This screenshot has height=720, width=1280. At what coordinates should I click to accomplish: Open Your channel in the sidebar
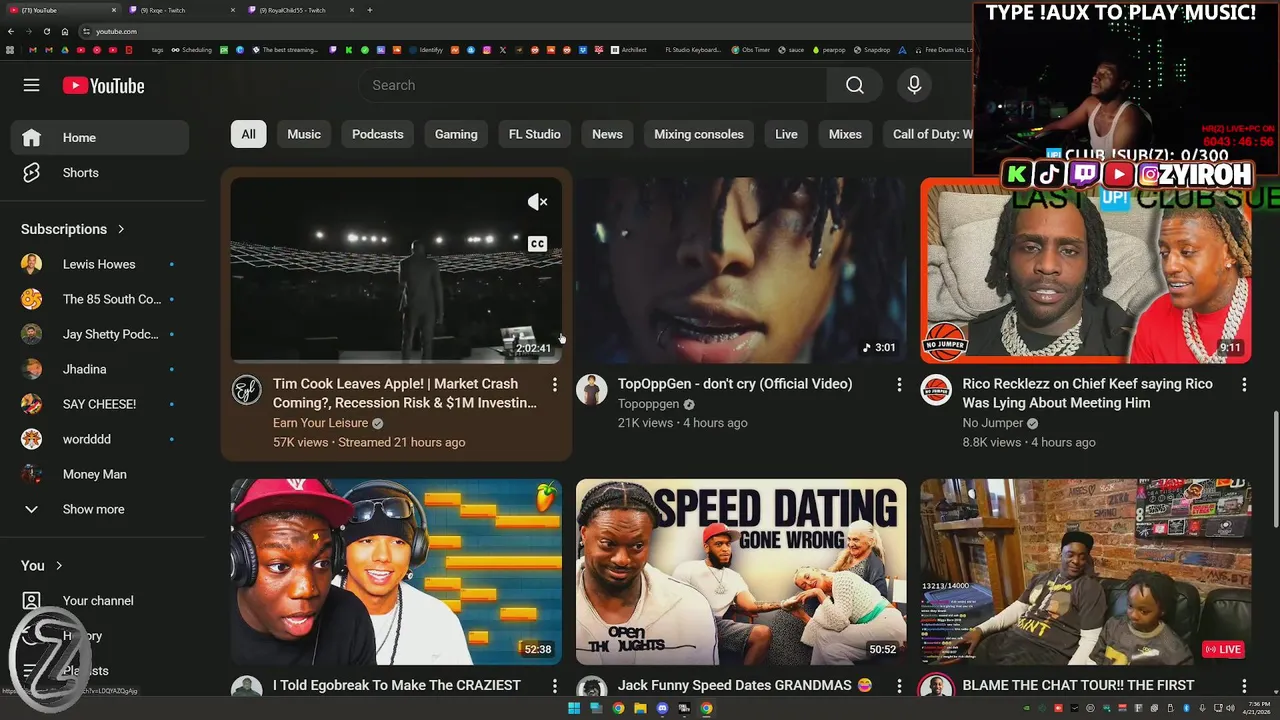99,600
